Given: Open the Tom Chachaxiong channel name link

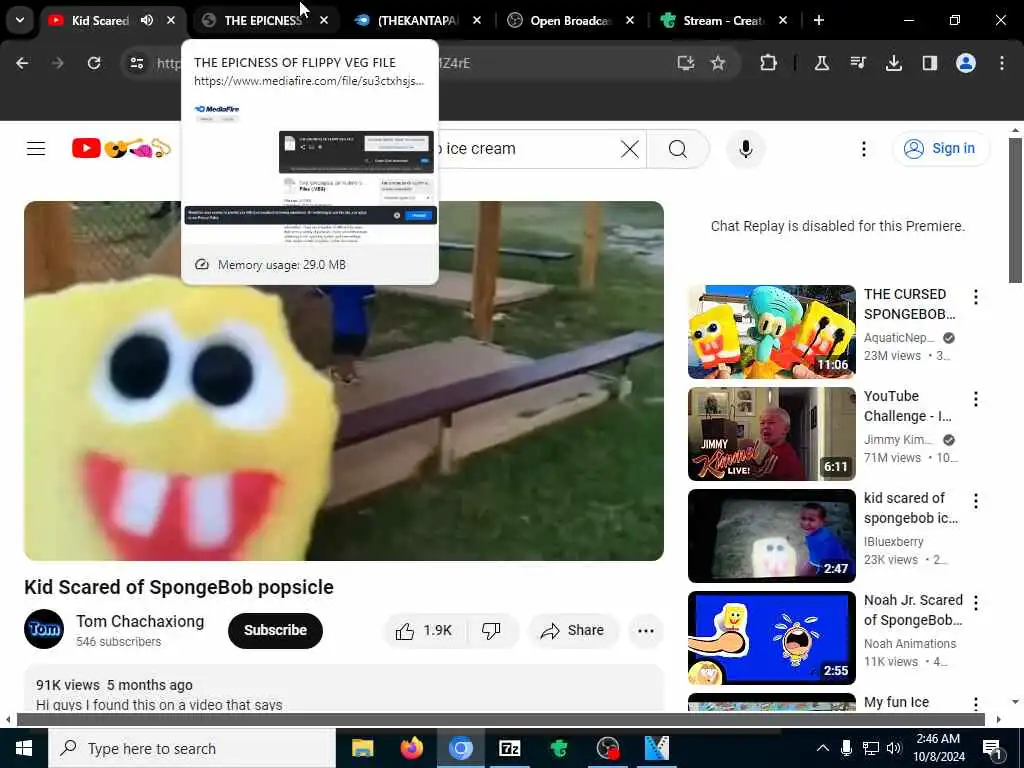Looking at the screenshot, I should click(x=140, y=621).
